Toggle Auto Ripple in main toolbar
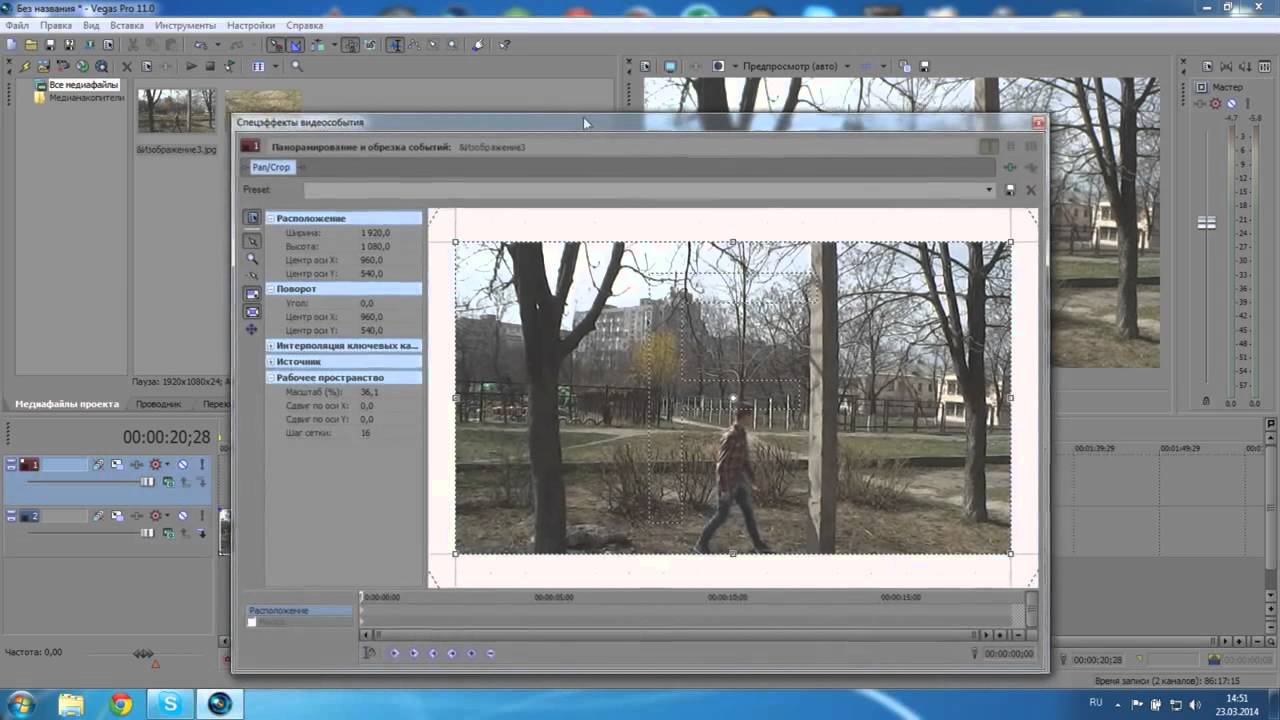 coord(317,45)
